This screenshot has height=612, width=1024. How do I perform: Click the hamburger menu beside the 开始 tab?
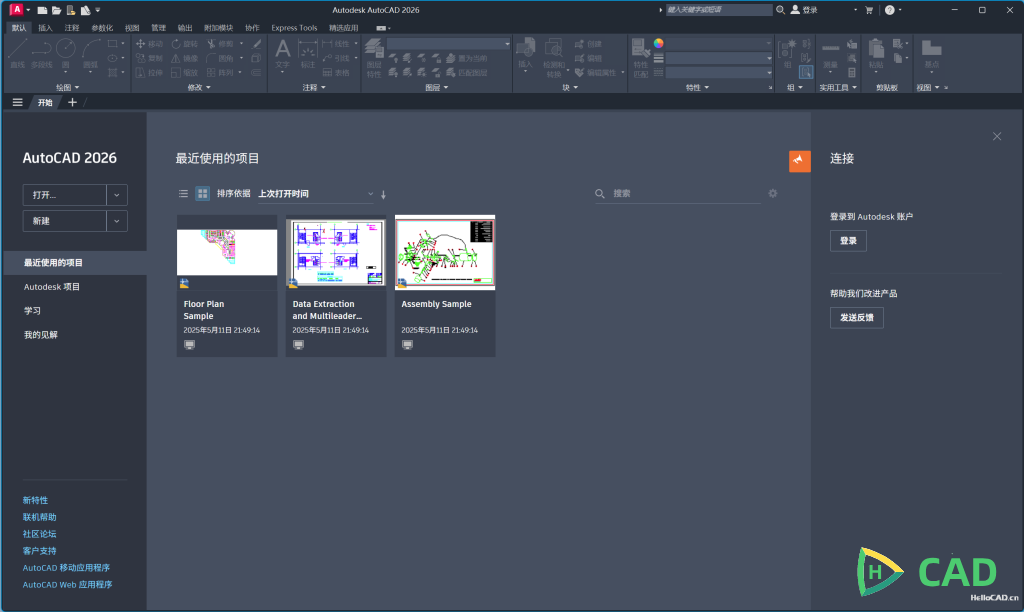coord(17,102)
